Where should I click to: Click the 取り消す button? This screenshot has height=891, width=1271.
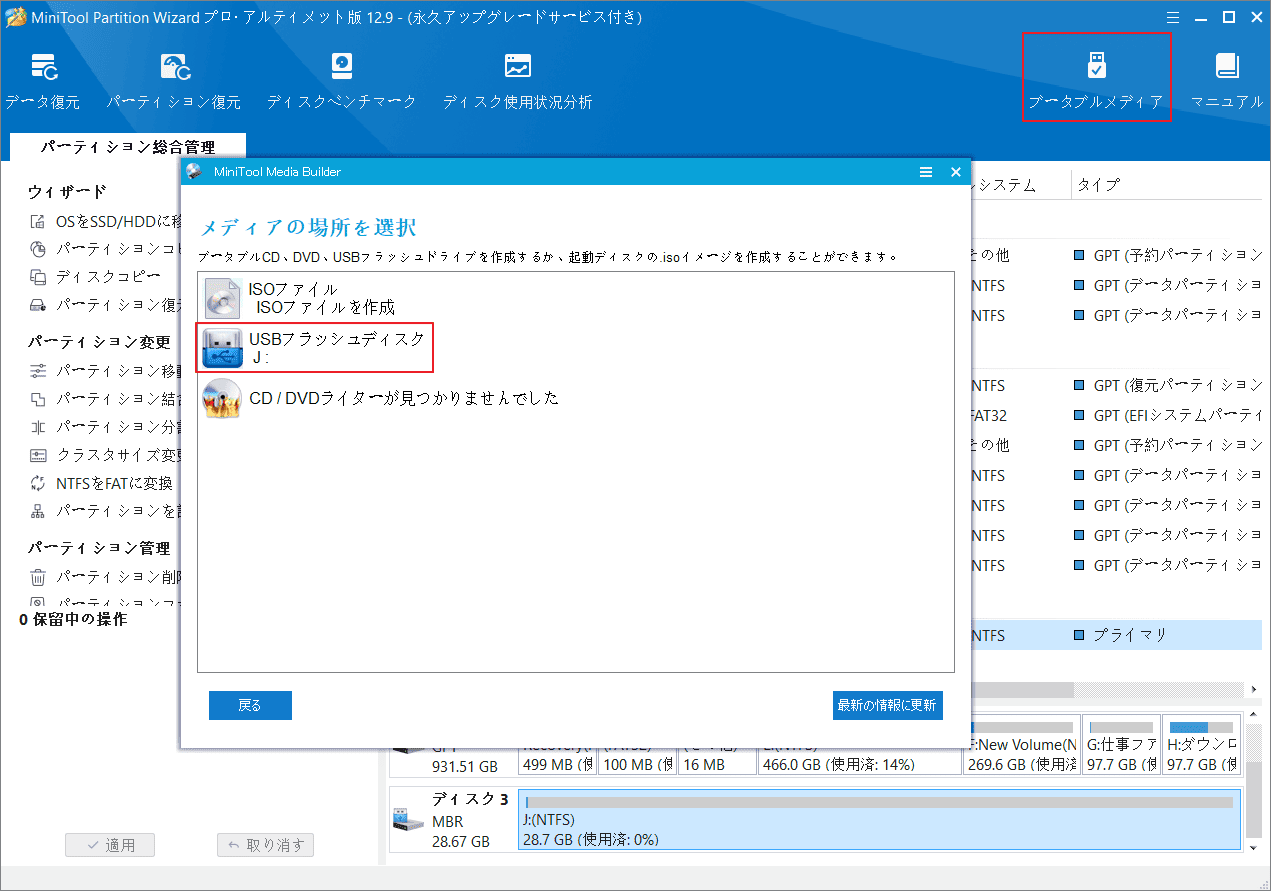tap(265, 845)
